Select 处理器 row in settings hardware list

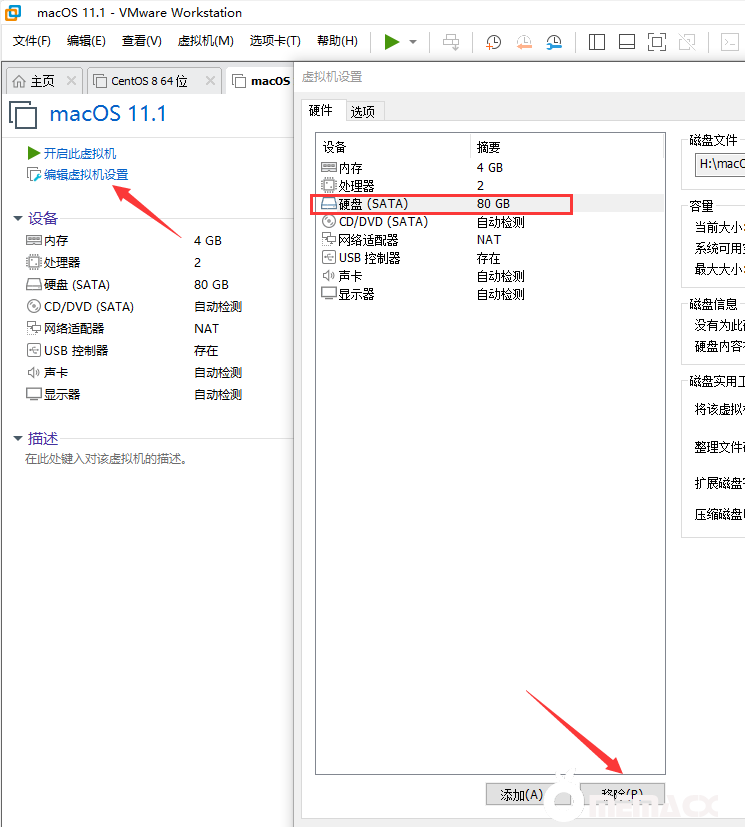tap(489, 186)
